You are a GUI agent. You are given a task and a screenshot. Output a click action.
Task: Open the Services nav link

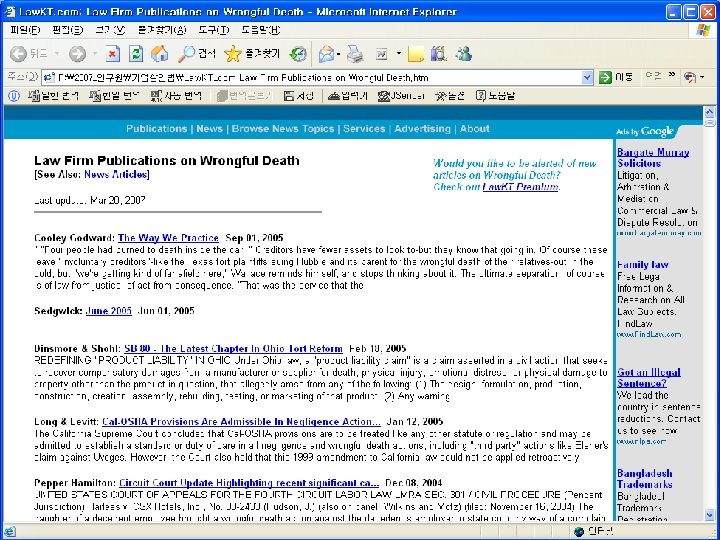364,129
